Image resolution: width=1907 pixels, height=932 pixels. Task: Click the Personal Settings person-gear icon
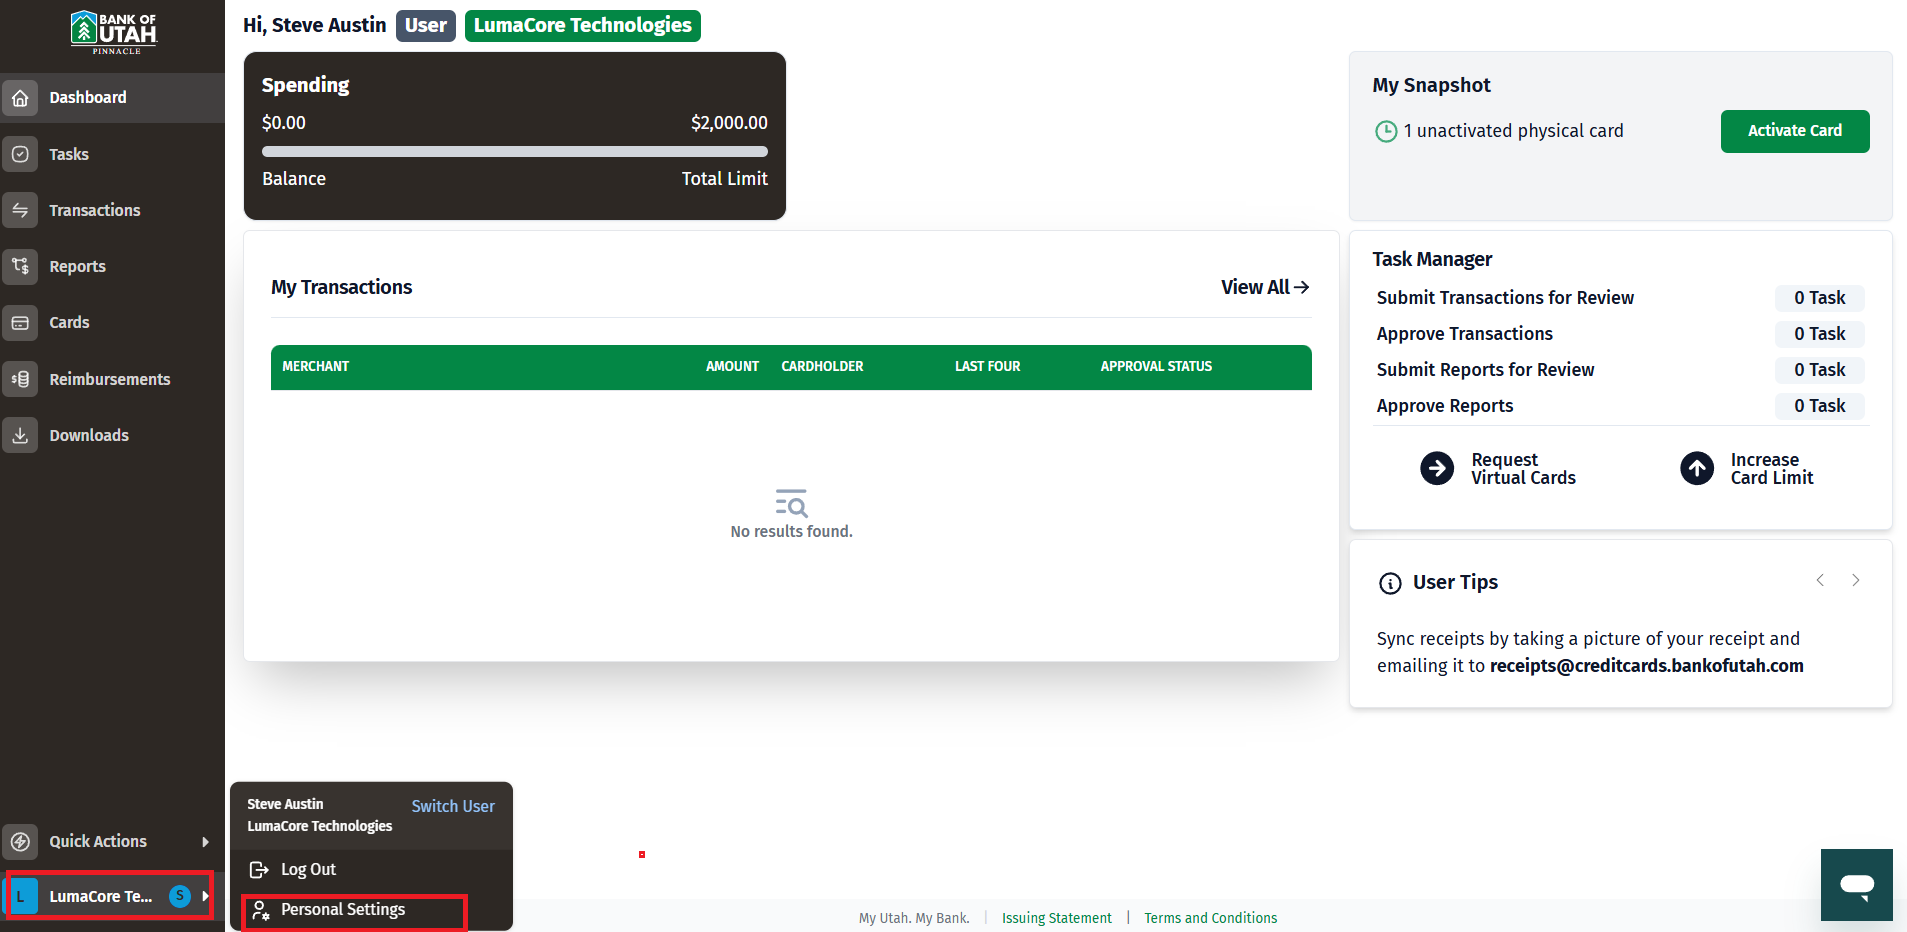coord(260,910)
